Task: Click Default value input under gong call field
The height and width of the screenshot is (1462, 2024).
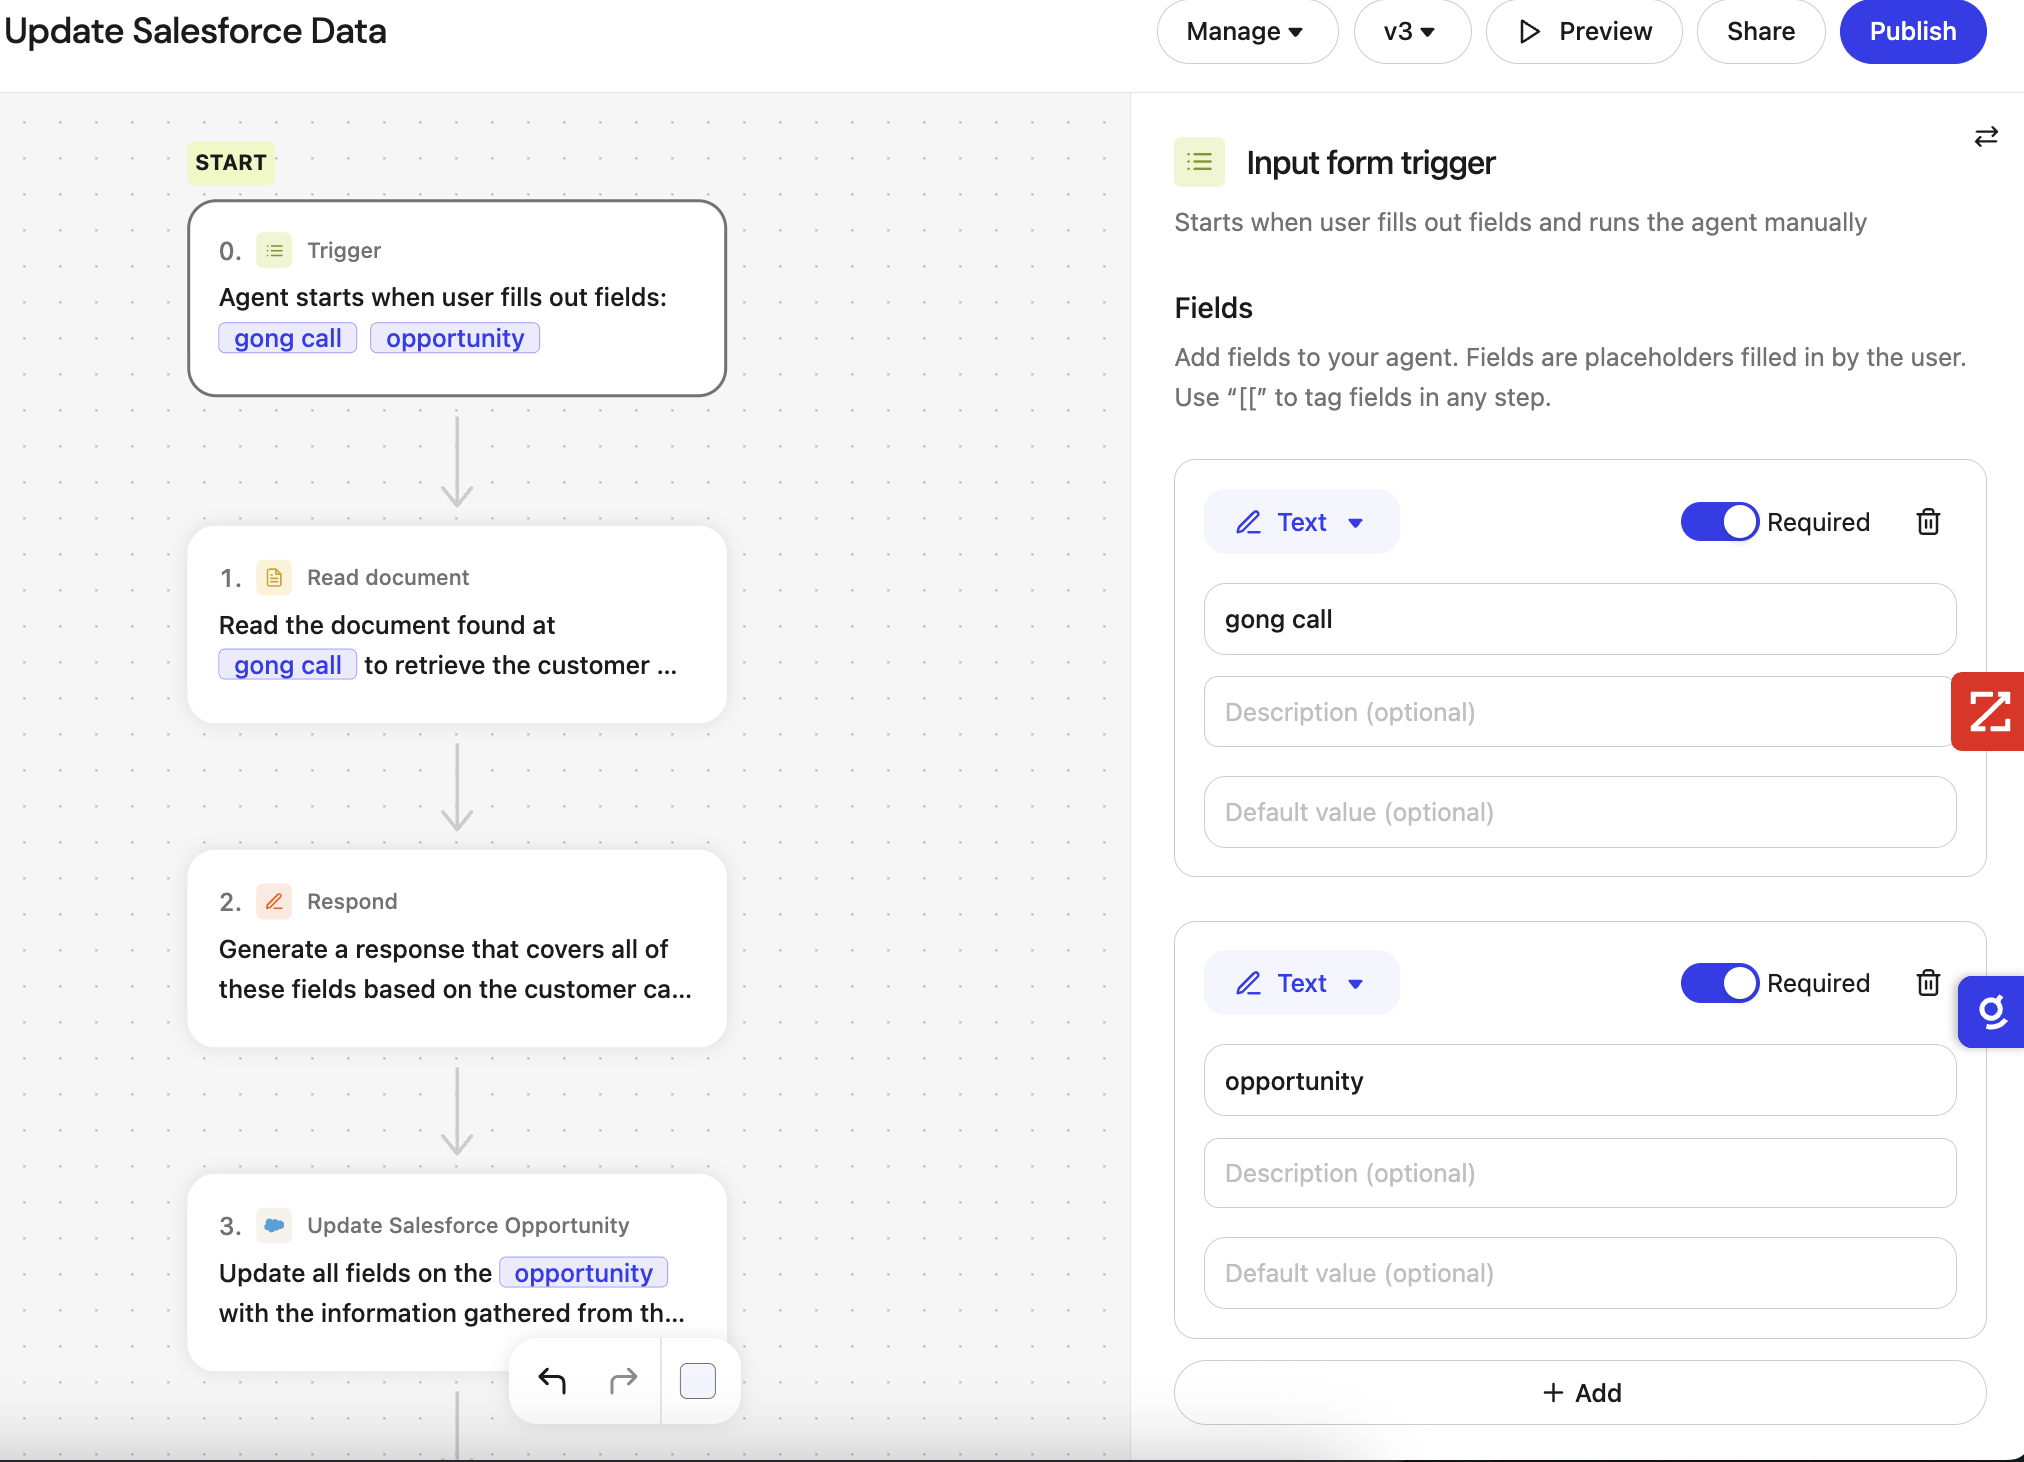Action: click(x=1580, y=812)
